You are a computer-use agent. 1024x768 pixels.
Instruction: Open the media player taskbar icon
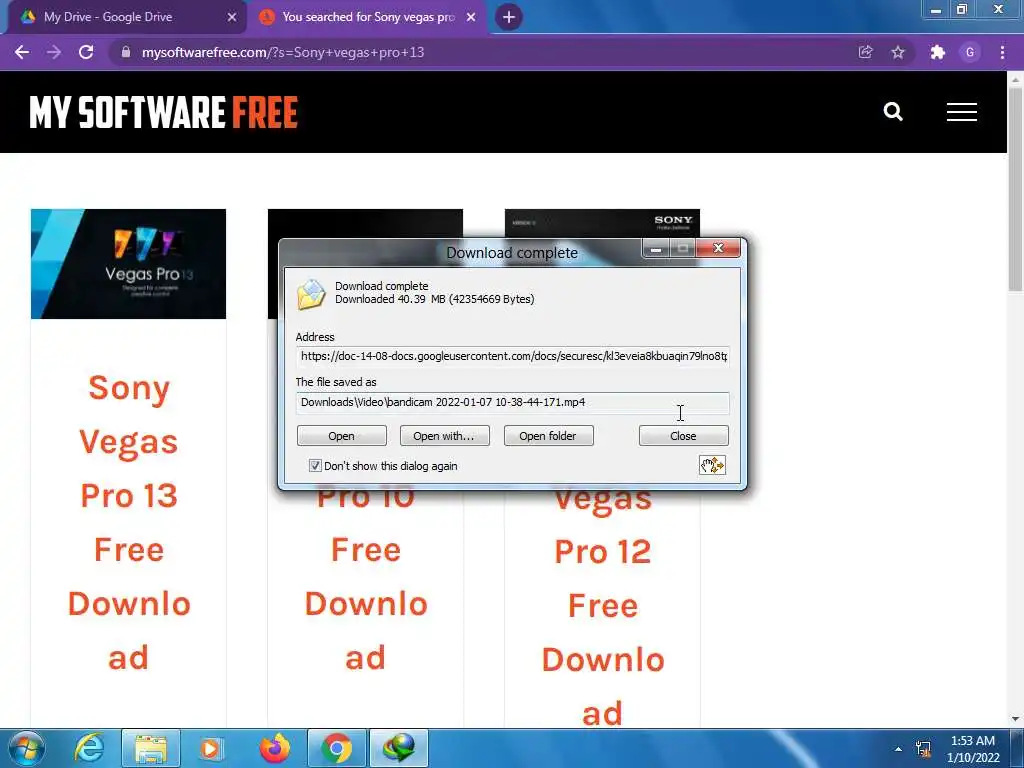tap(211, 748)
